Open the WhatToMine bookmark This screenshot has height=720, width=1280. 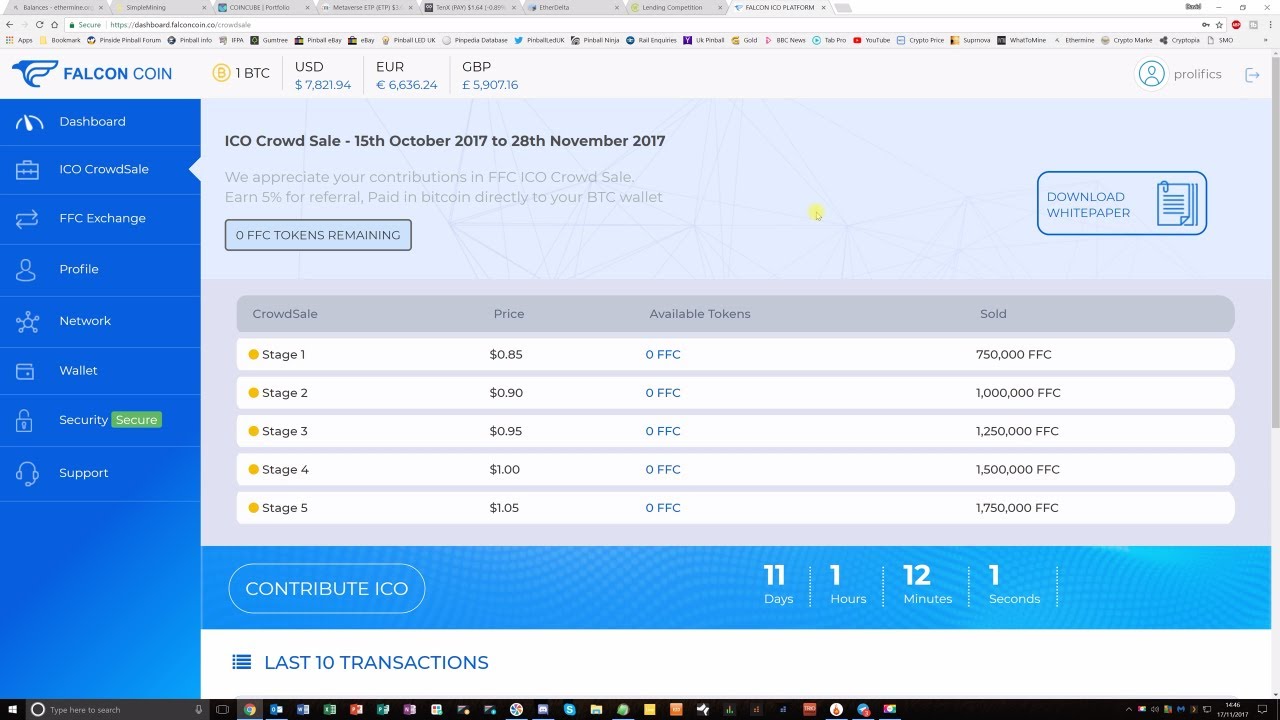(1021, 40)
